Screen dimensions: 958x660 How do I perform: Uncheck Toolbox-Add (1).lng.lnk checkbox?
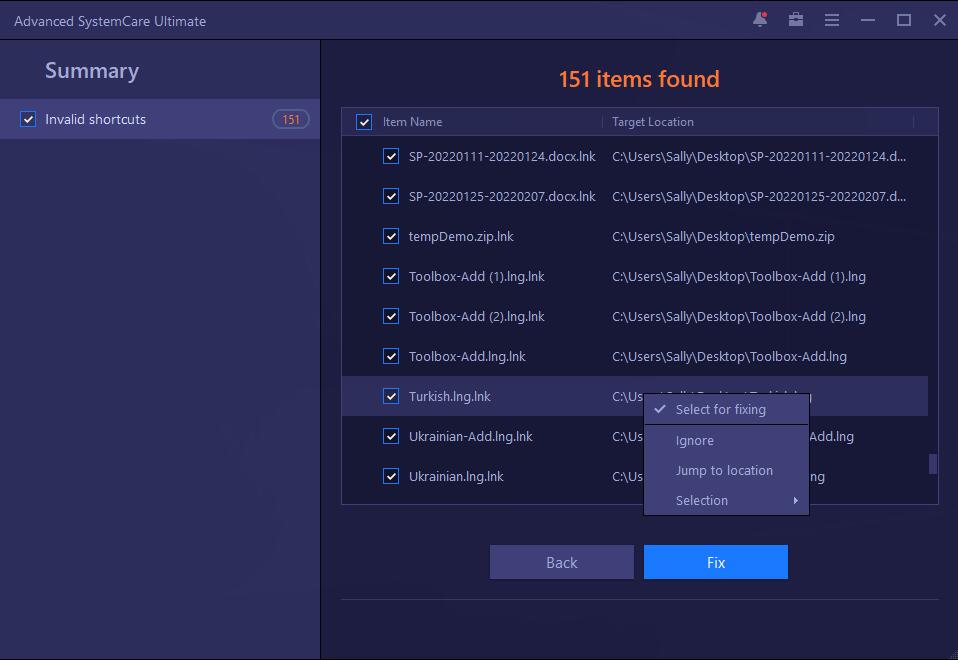tap(391, 276)
